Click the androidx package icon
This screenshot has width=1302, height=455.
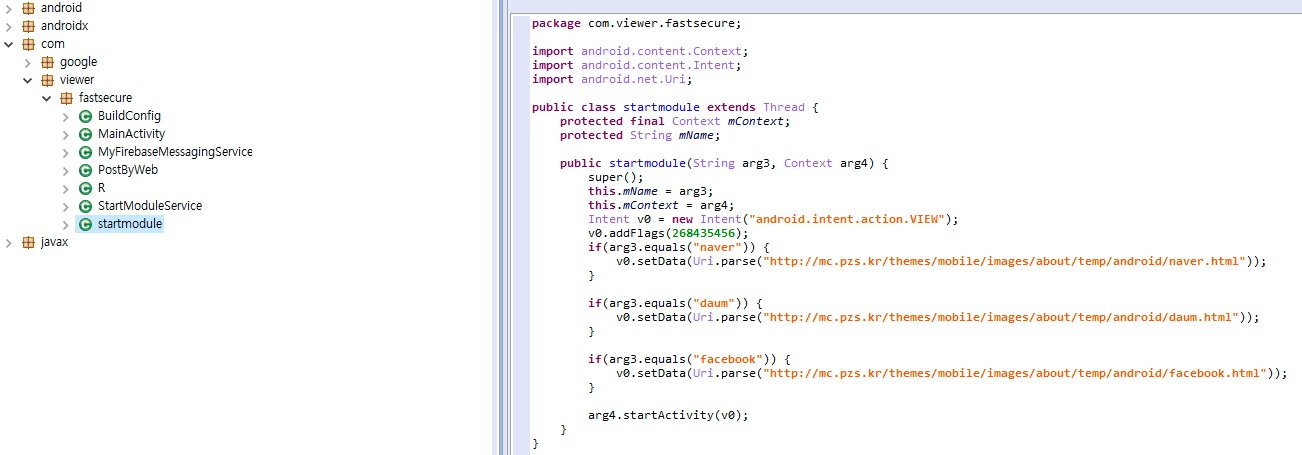[x=27, y=26]
